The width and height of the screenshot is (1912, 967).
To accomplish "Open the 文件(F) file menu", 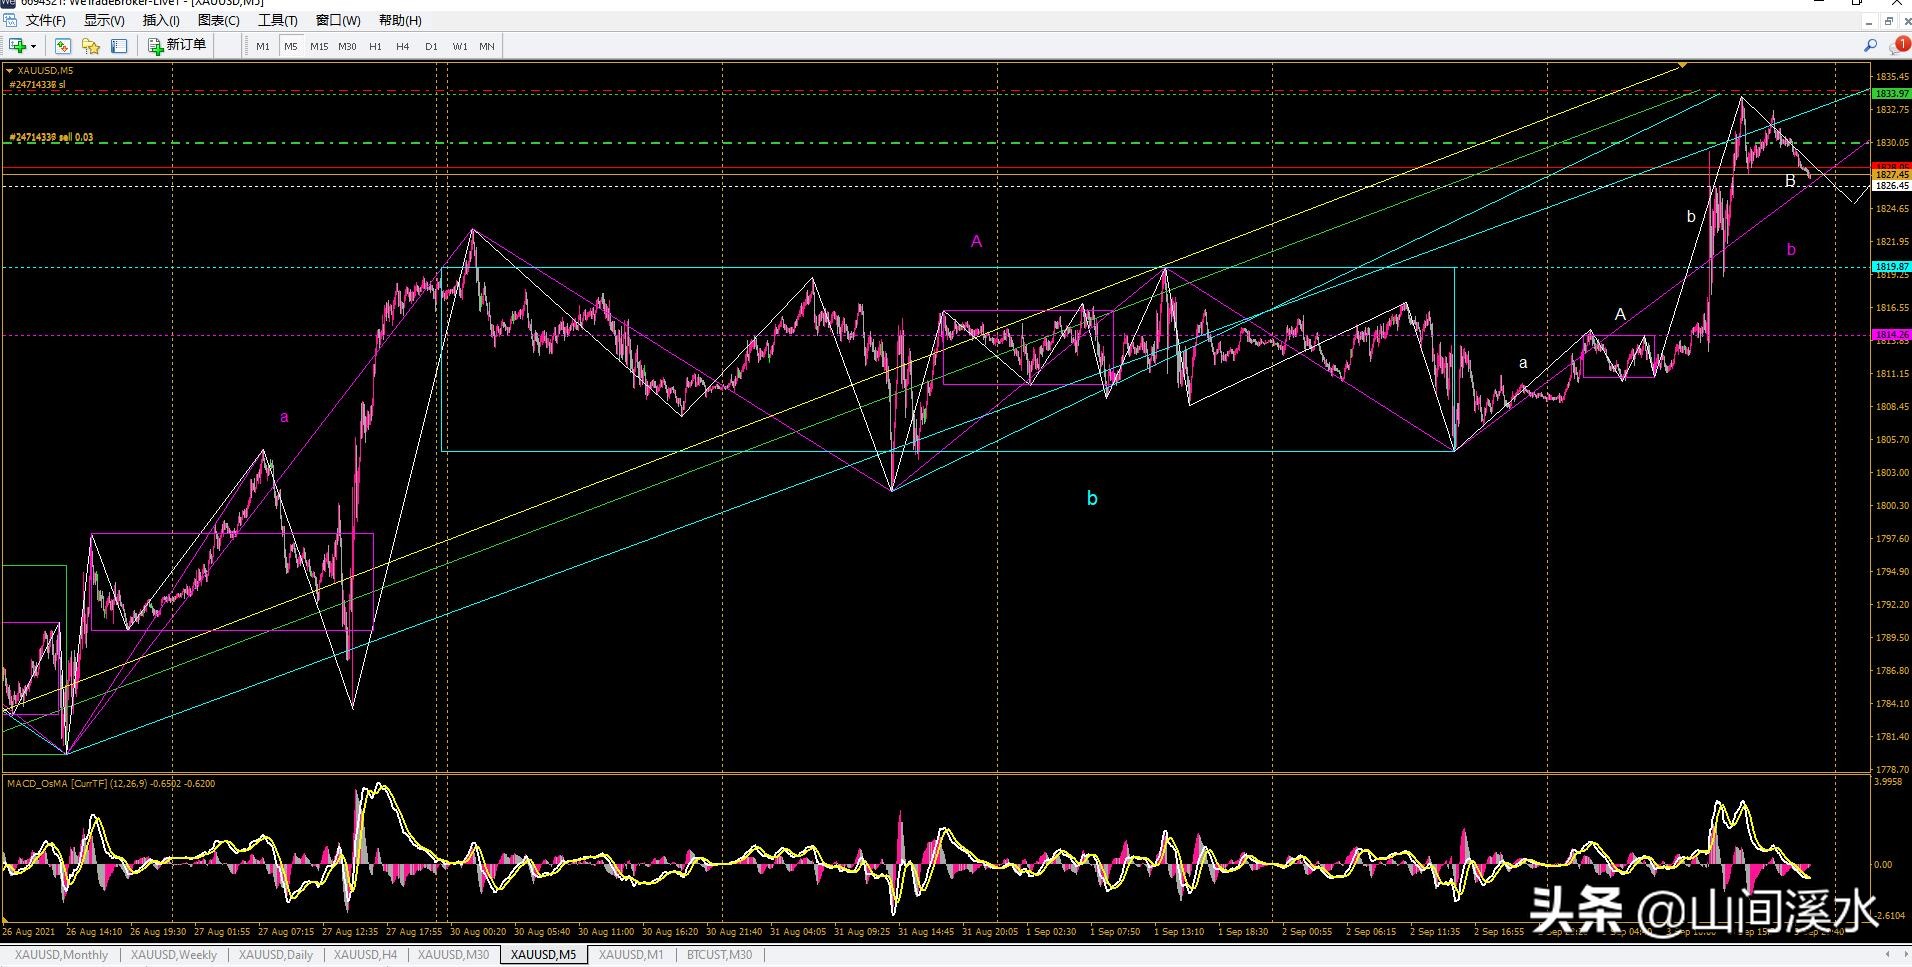I will point(45,20).
